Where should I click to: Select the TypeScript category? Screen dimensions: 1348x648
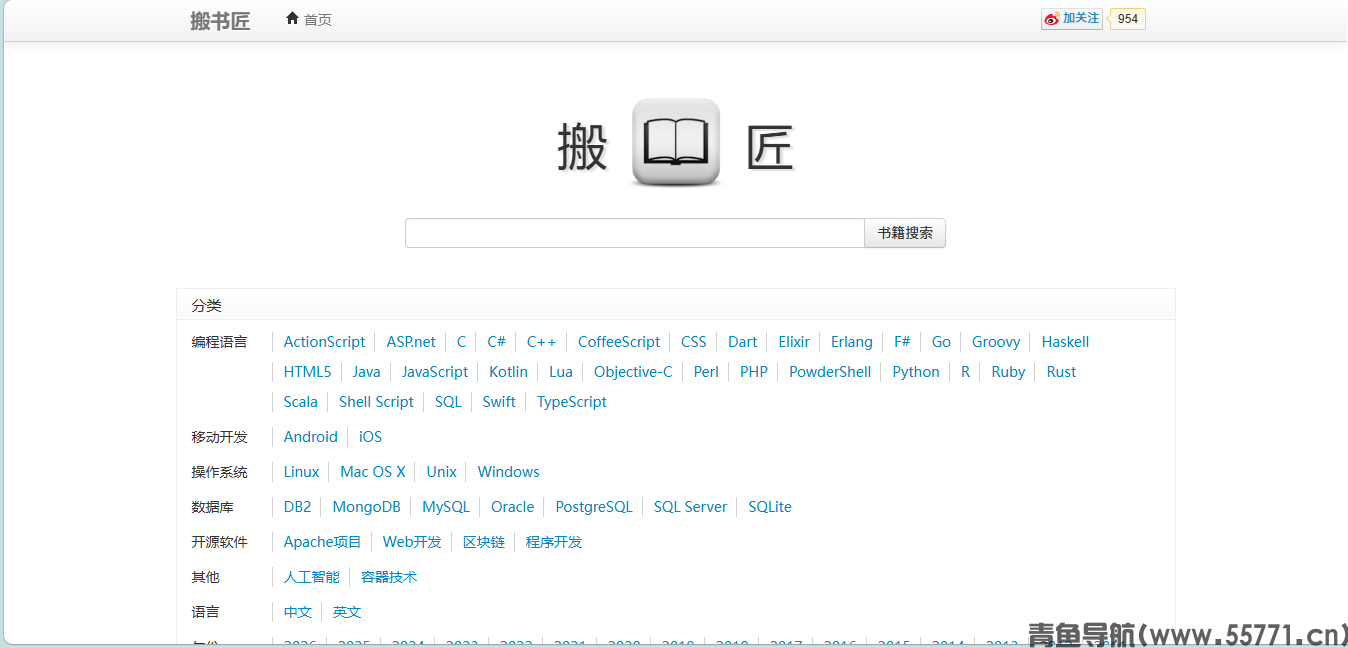click(572, 402)
